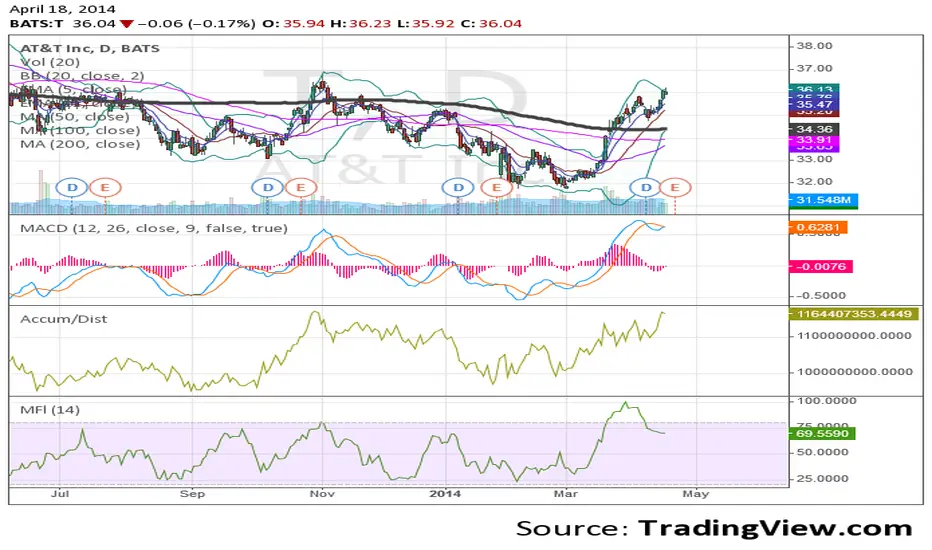Select the E earnings marker after 2014
Viewport: 932px width, 550px height.
496,188
